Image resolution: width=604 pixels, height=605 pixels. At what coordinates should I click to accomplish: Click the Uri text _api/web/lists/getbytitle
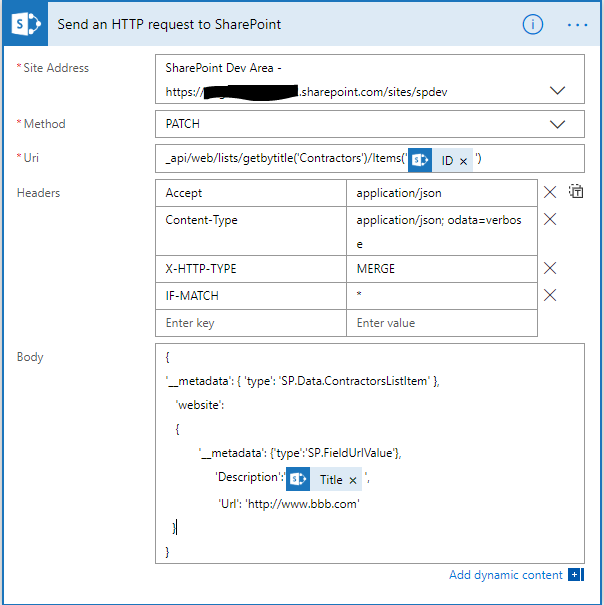tap(286, 158)
